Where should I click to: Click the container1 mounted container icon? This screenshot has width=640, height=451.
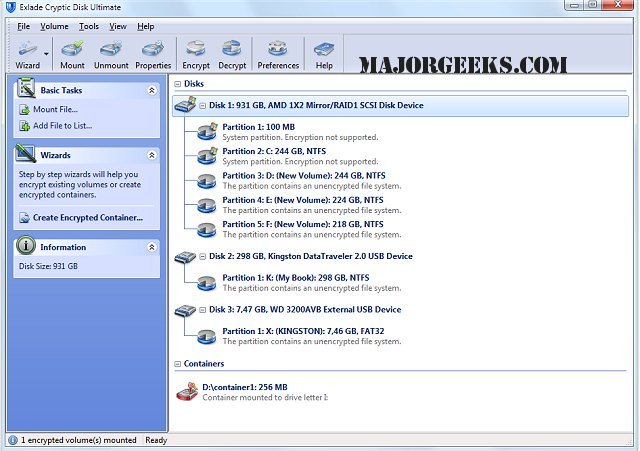click(x=187, y=391)
